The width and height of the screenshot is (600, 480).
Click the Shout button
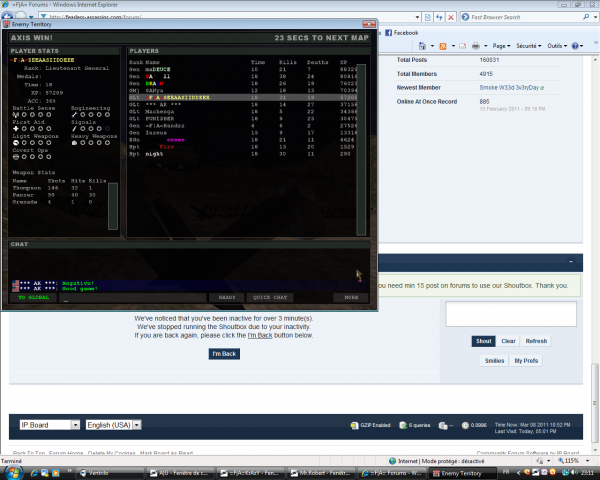[x=483, y=341]
